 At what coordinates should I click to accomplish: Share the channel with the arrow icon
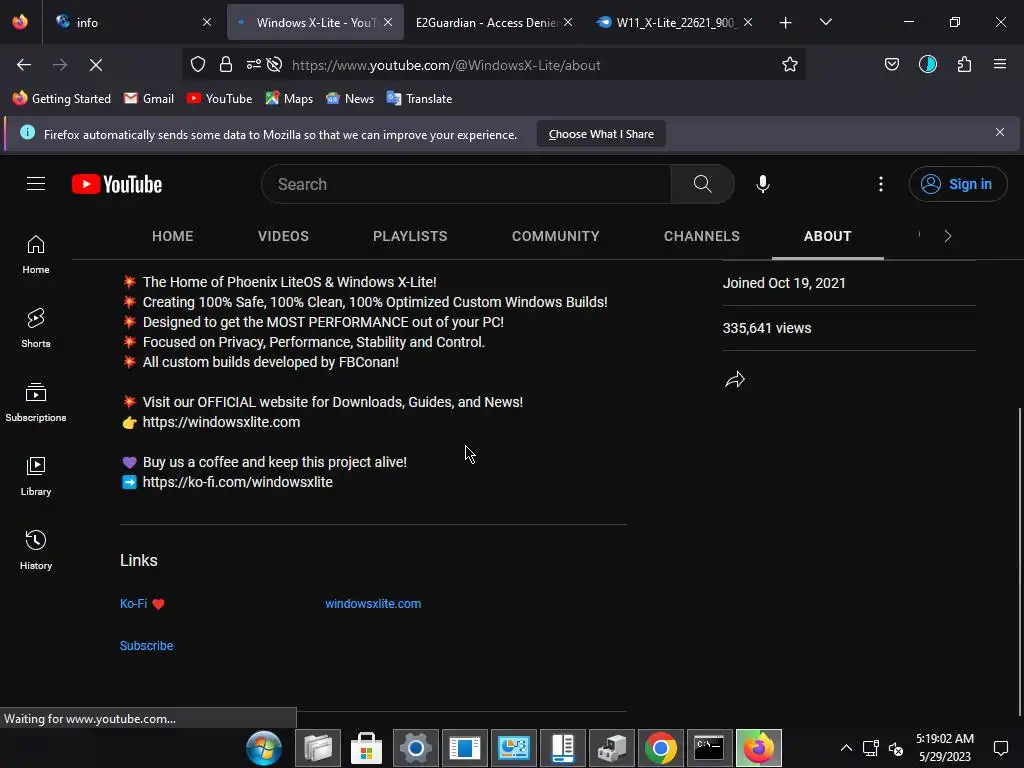tap(735, 379)
